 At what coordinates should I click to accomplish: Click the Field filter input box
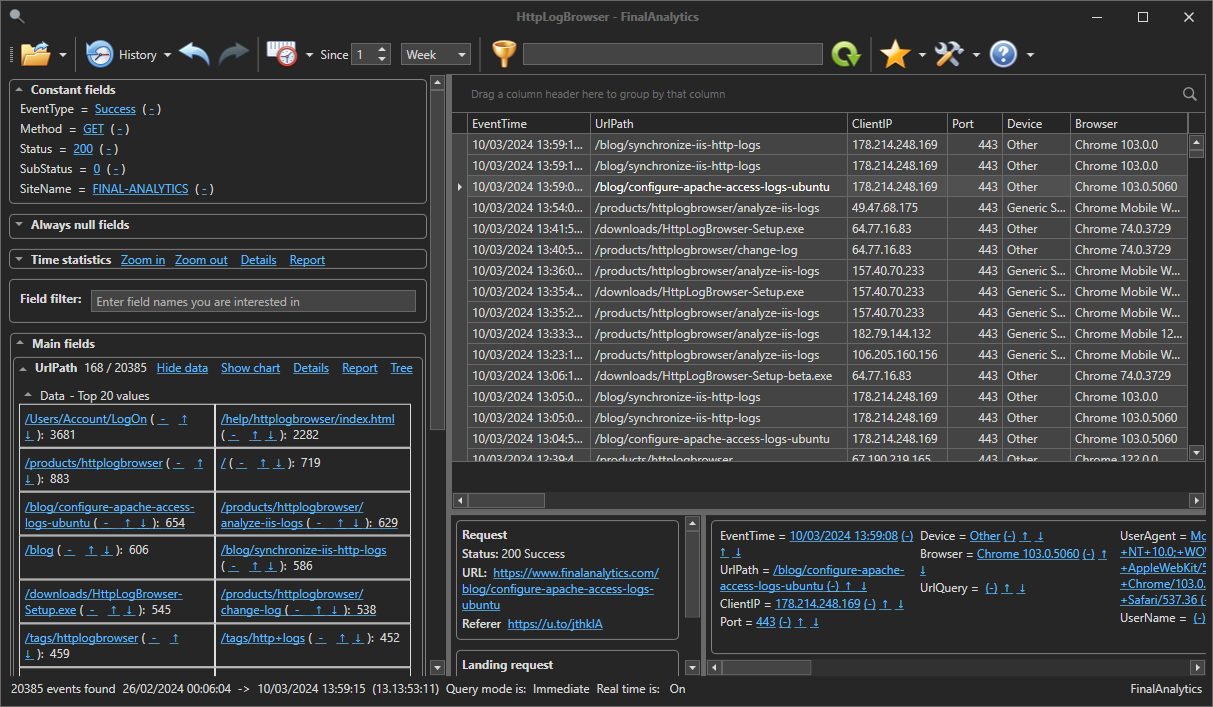click(253, 301)
